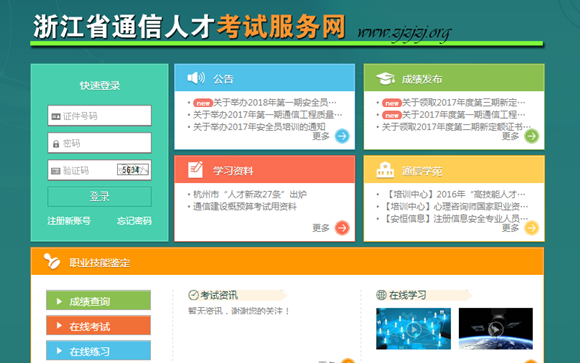Focus the 密码 input field
580x363 pixels.
tap(100, 143)
